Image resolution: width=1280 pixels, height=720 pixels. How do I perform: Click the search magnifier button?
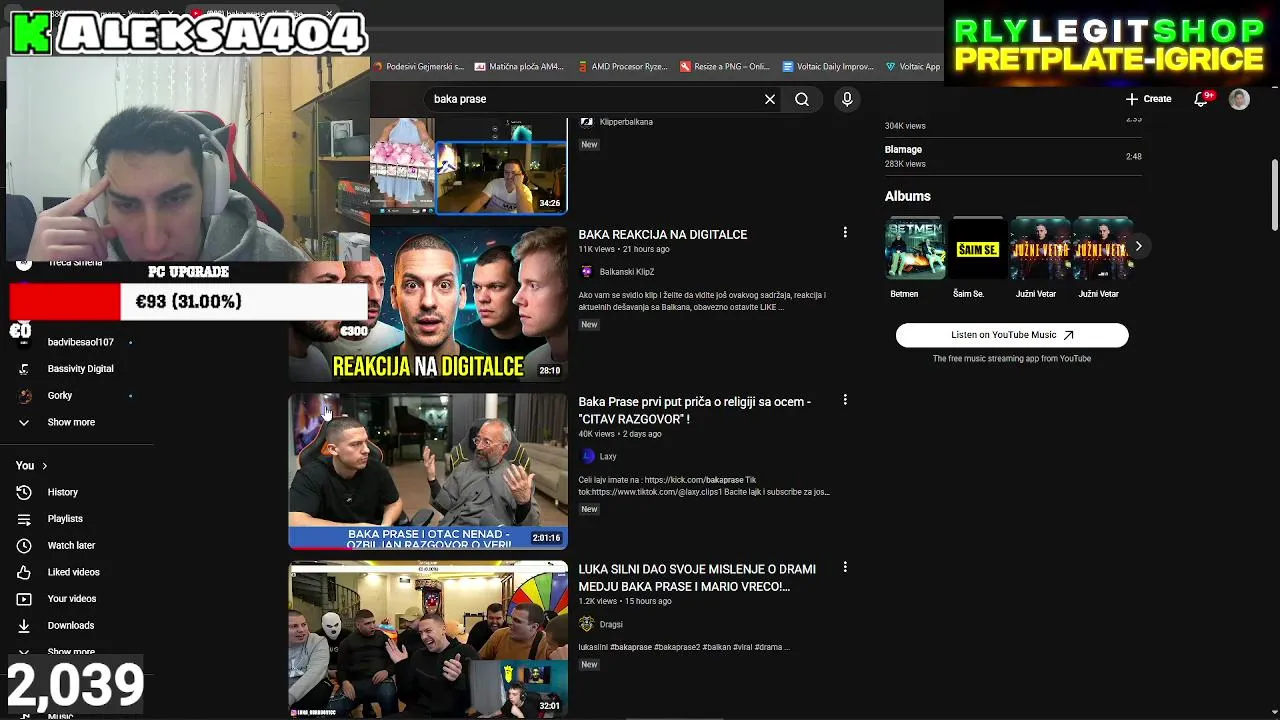(802, 99)
